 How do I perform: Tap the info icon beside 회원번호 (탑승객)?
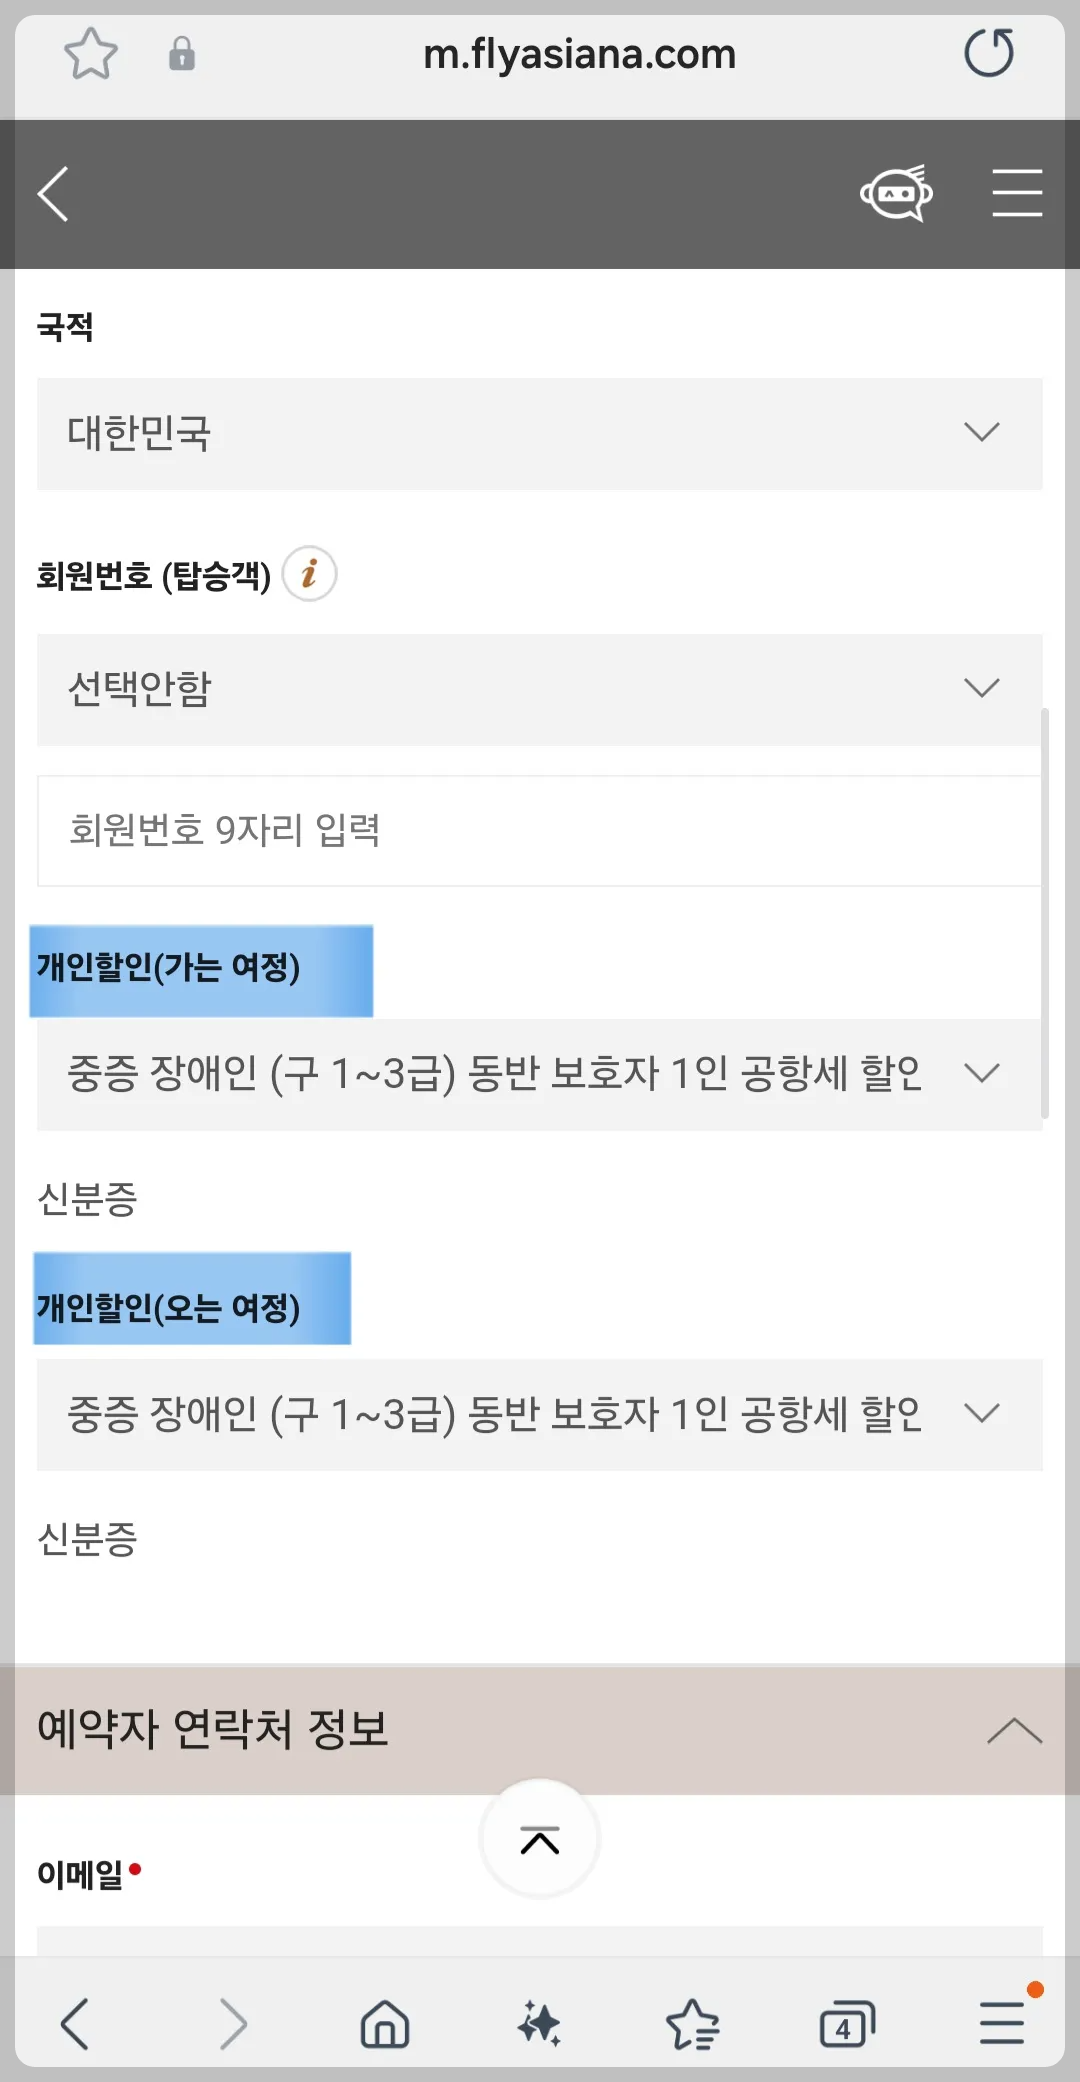click(311, 573)
